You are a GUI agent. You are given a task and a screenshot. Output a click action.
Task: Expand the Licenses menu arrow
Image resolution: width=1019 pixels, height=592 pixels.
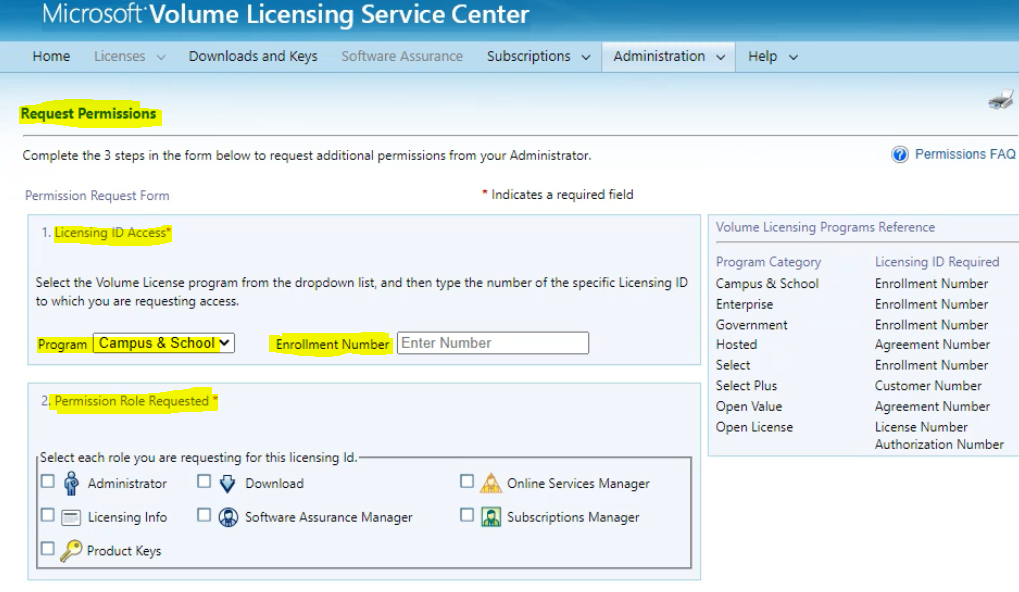pos(161,57)
